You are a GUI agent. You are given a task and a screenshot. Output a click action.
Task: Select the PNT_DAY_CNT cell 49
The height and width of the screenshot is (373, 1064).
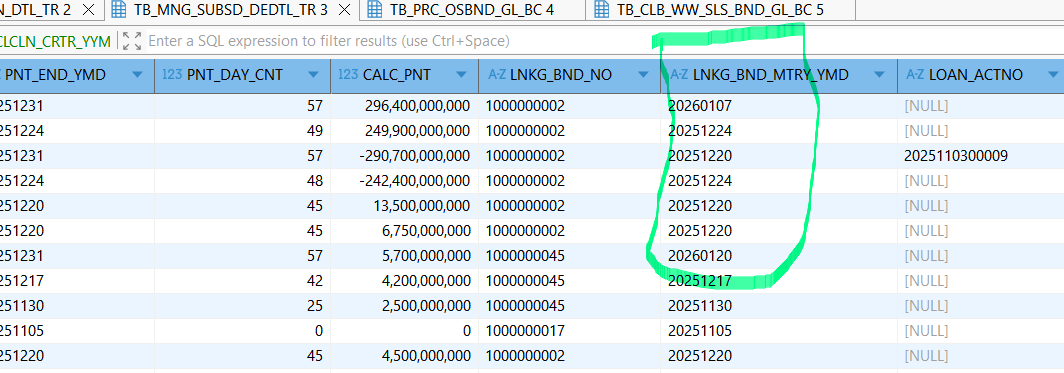pos(243,131)
